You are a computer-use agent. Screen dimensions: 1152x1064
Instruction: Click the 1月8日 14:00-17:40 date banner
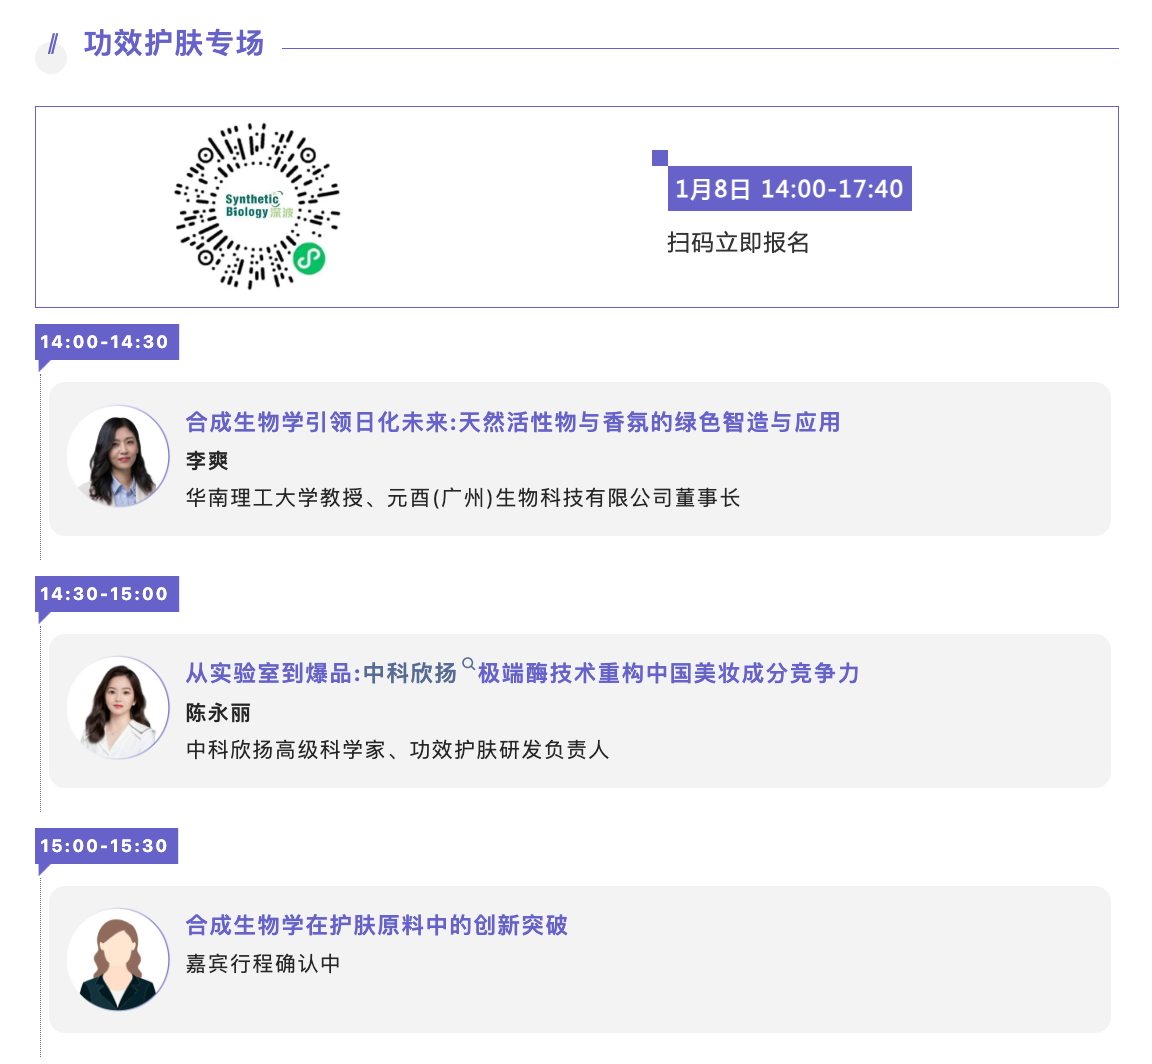(x=789, y=187)
